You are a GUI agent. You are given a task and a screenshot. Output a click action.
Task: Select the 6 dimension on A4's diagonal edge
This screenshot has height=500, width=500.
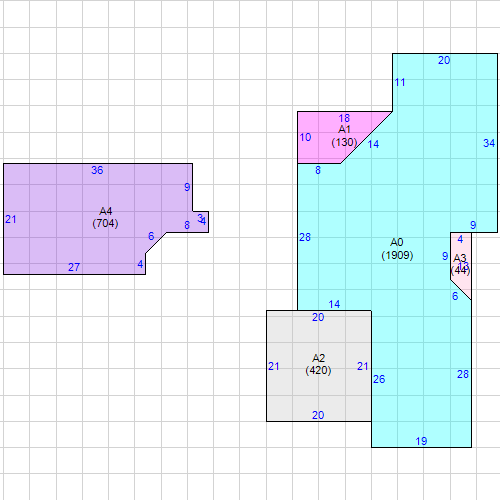[151, 236]
